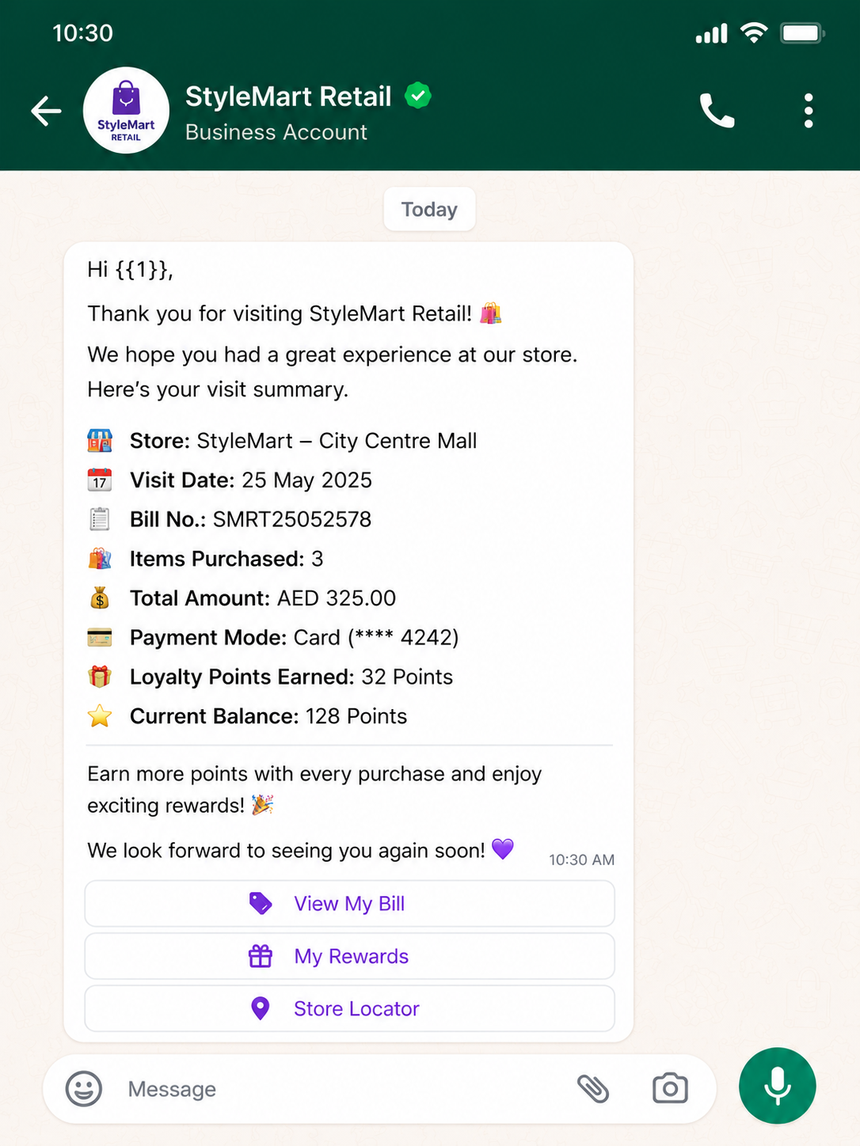860x1146 pixels.
Task: Tap the microphone voice message button
Action: (x=777, y=1086)
